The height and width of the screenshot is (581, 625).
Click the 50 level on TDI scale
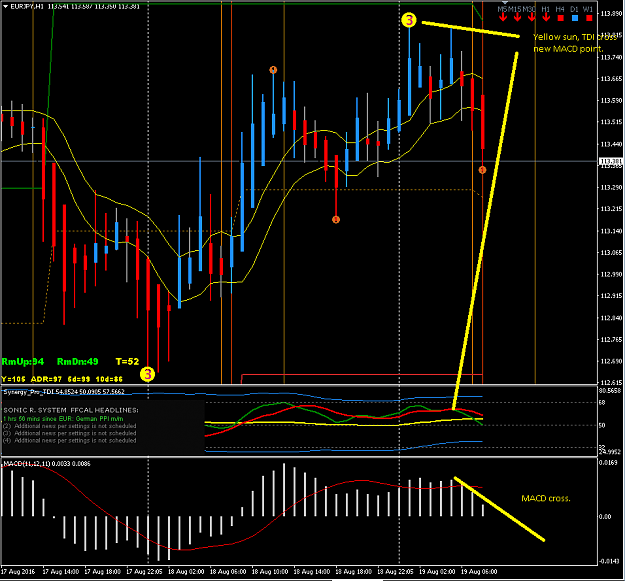tap(602, 426)
